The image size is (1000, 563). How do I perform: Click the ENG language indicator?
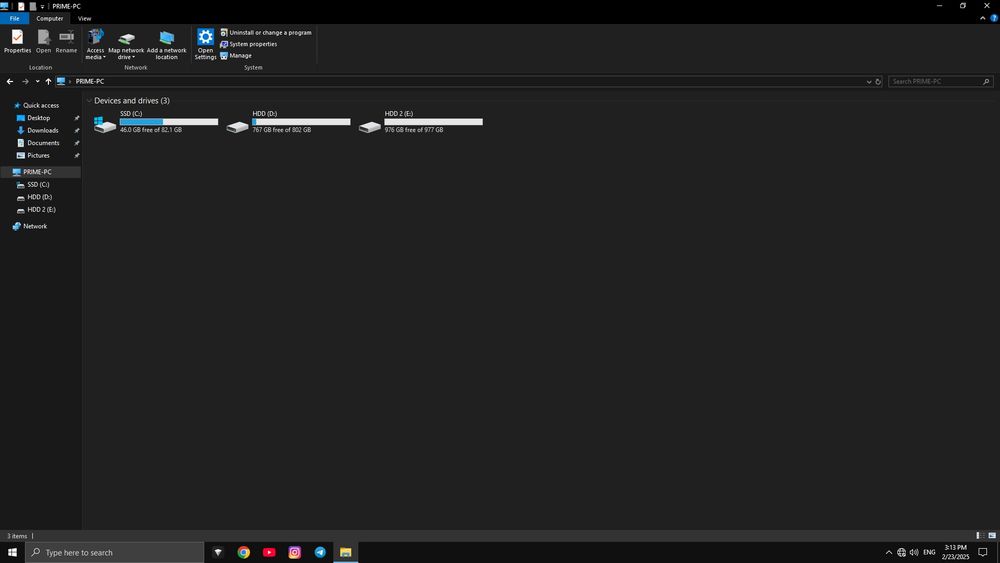[x=929, y=552]
